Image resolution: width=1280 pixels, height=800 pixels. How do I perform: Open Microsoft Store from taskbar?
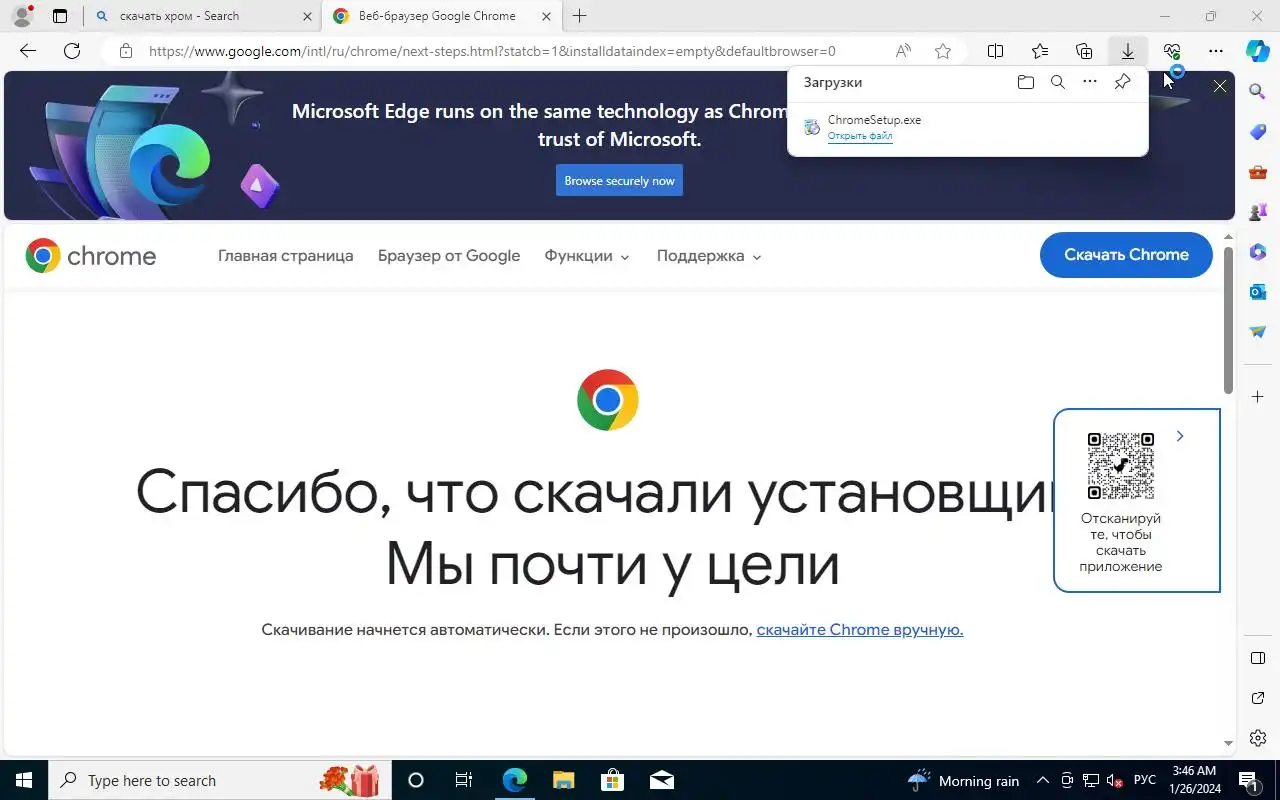612,780
